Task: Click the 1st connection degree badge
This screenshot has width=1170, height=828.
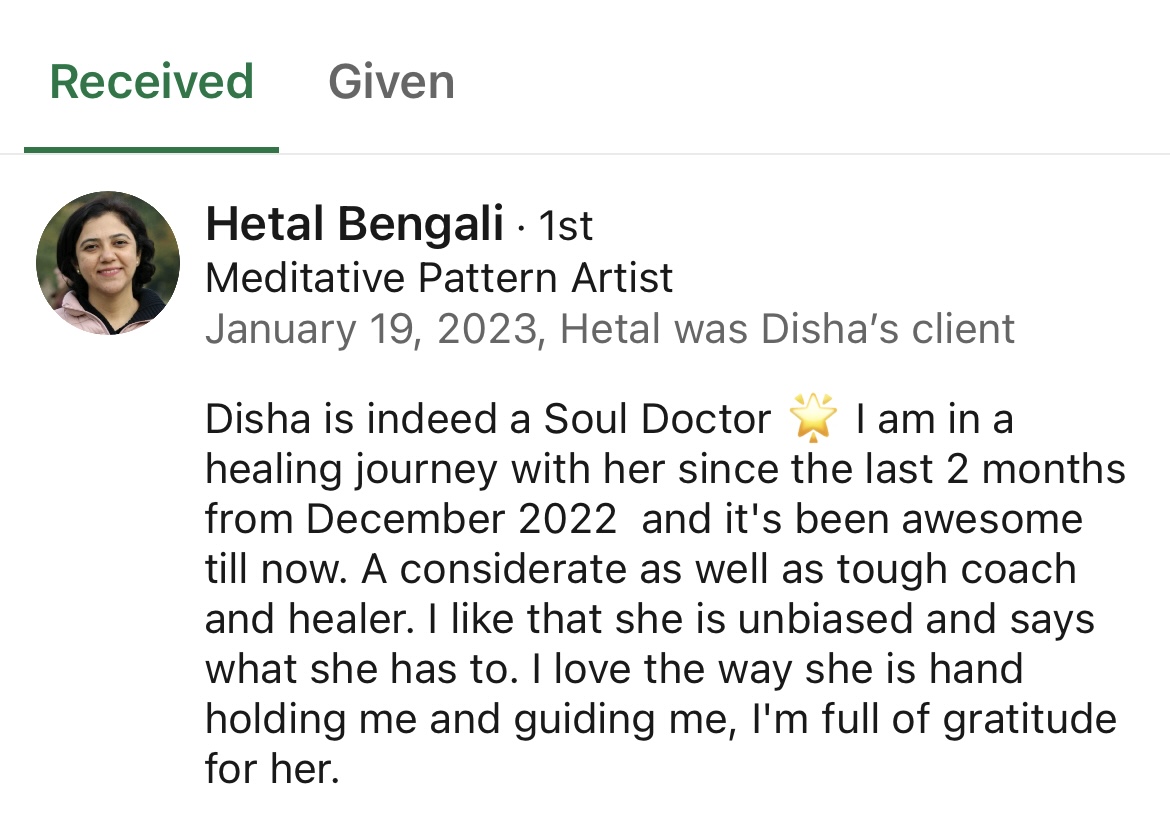Action: [x=566, y=228]
